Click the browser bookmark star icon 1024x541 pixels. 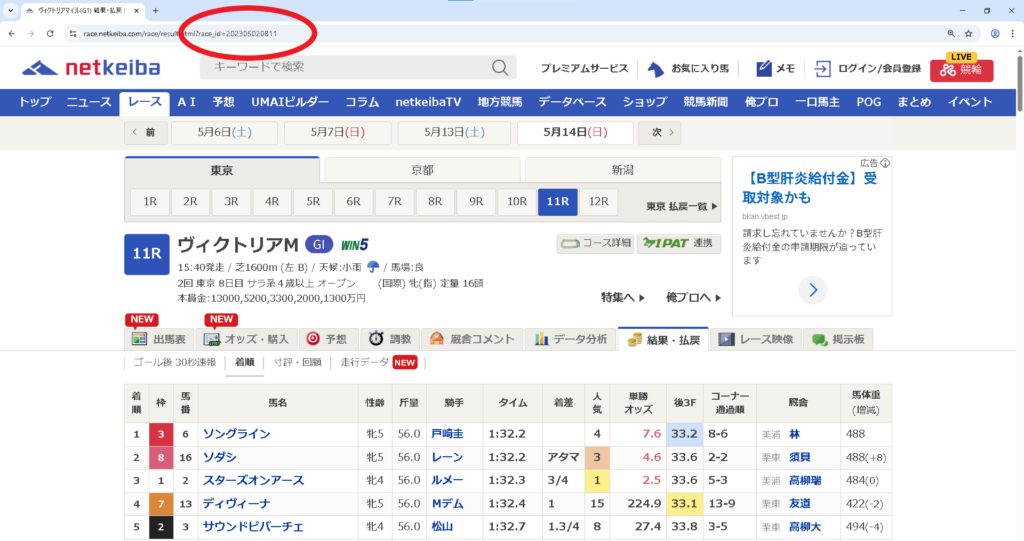tap(968, 33)
